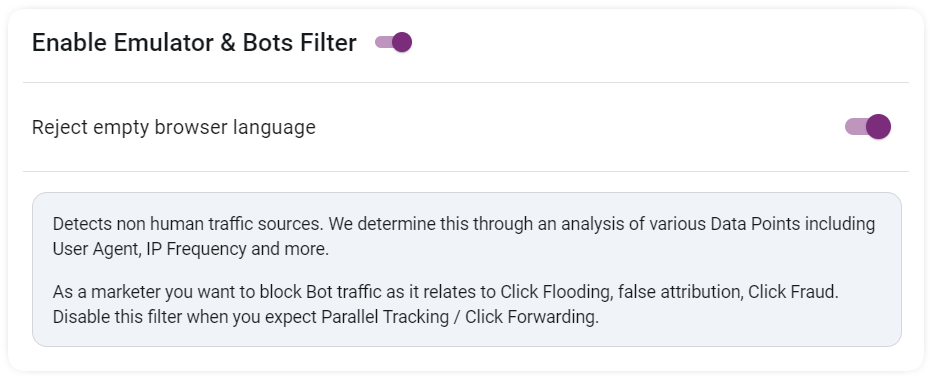Click the 'Reject empty browser language' label

tap(174, 127)
